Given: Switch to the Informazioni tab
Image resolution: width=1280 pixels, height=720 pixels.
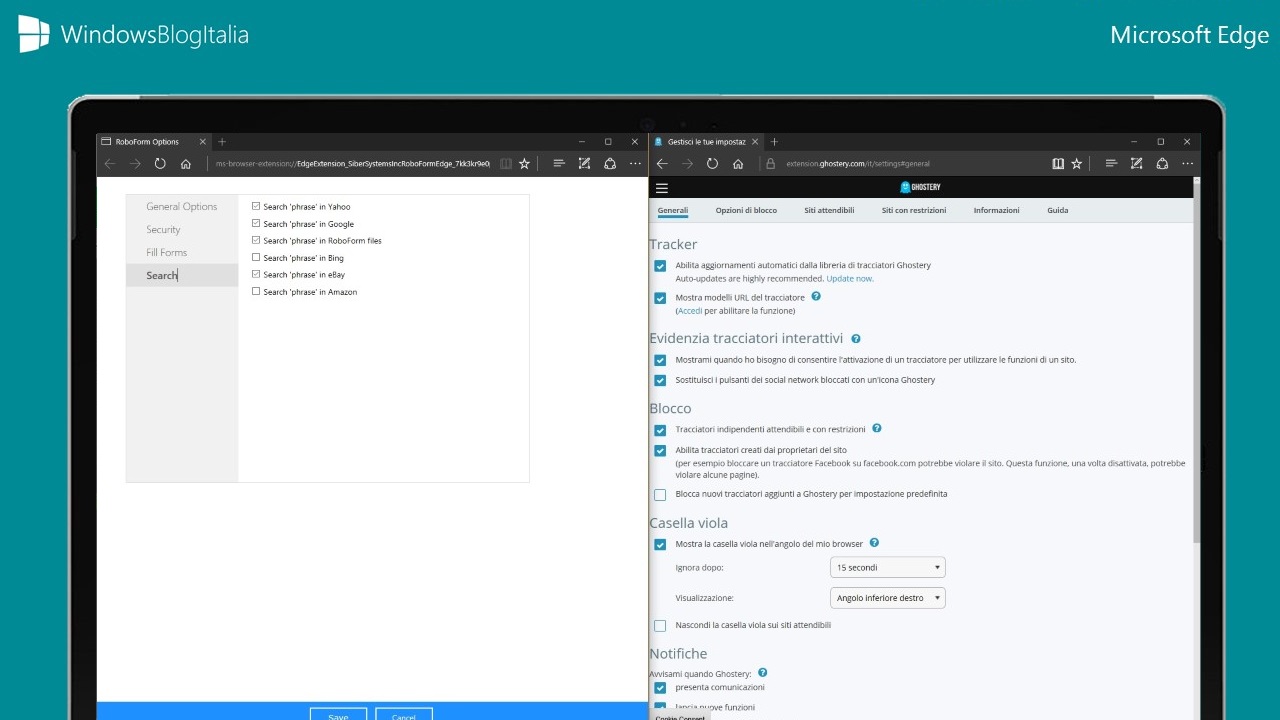Looking at the screenshot, I should point(997,210).
